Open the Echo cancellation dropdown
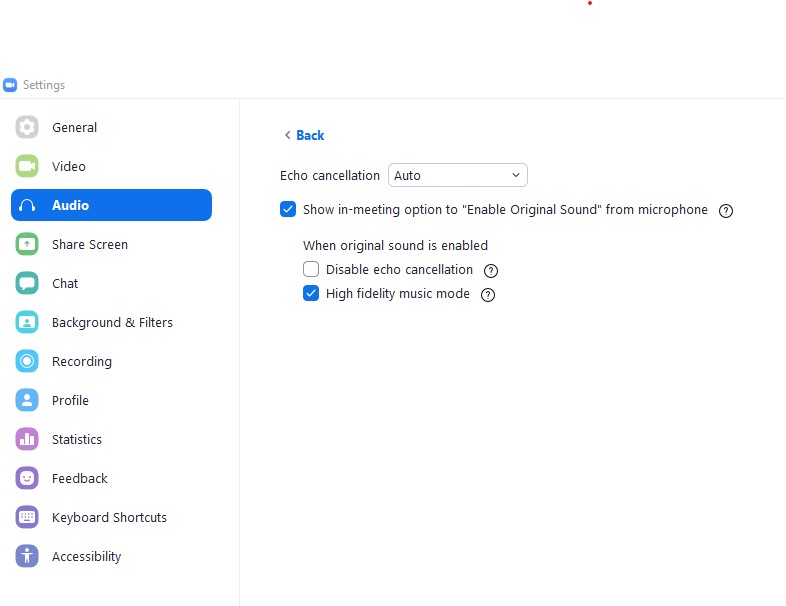This screenshot has width=786, height=606. click(457, 175)
